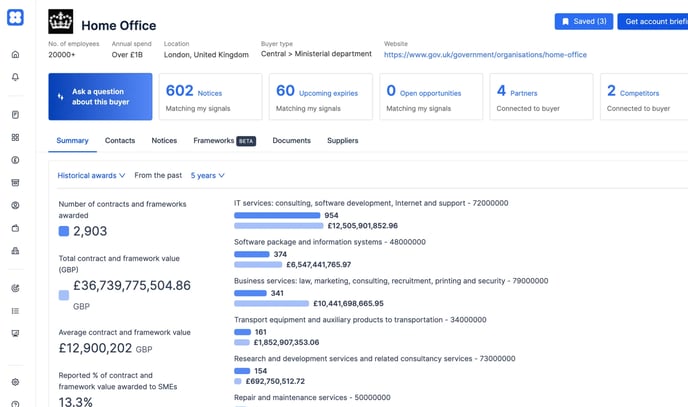
Task: Click the list icon in the sidebar
Action: pos(15,311)
